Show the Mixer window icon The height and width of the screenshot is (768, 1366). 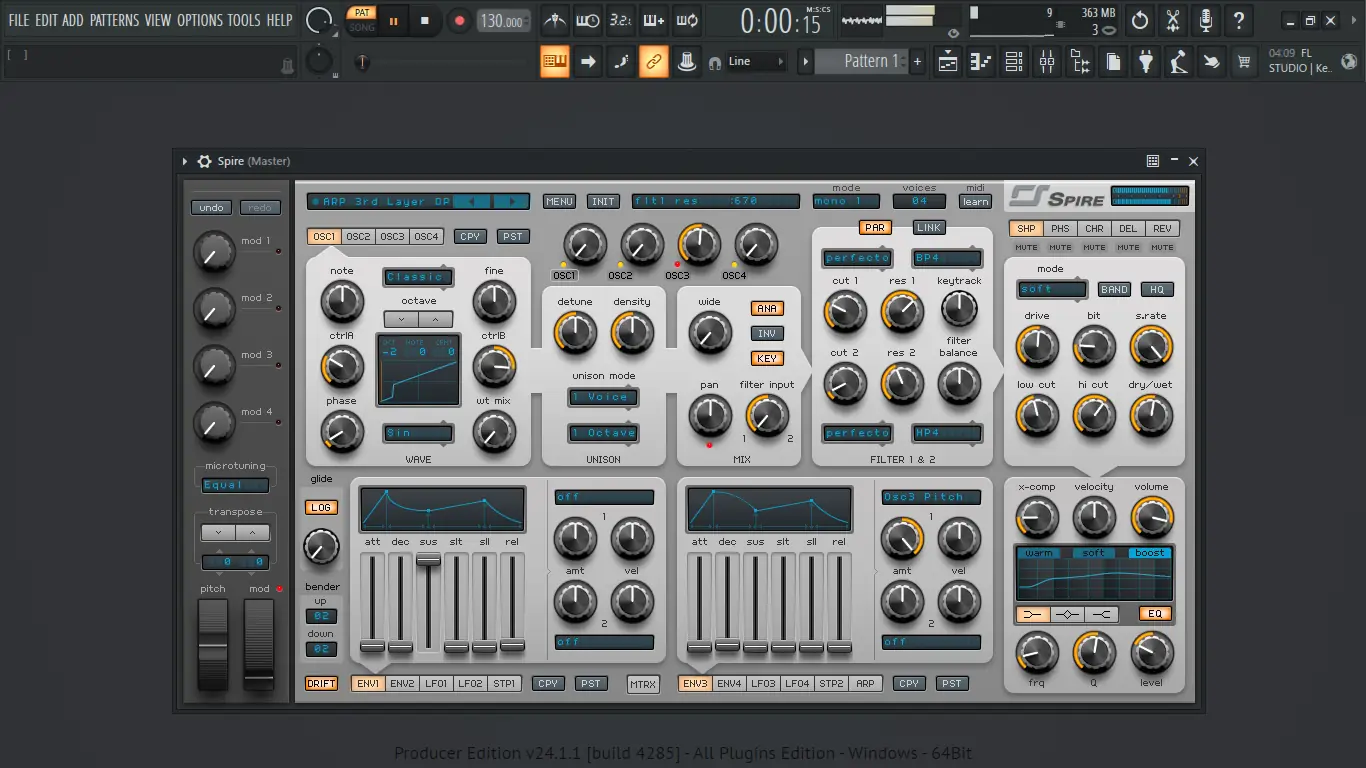(1046, 61)
